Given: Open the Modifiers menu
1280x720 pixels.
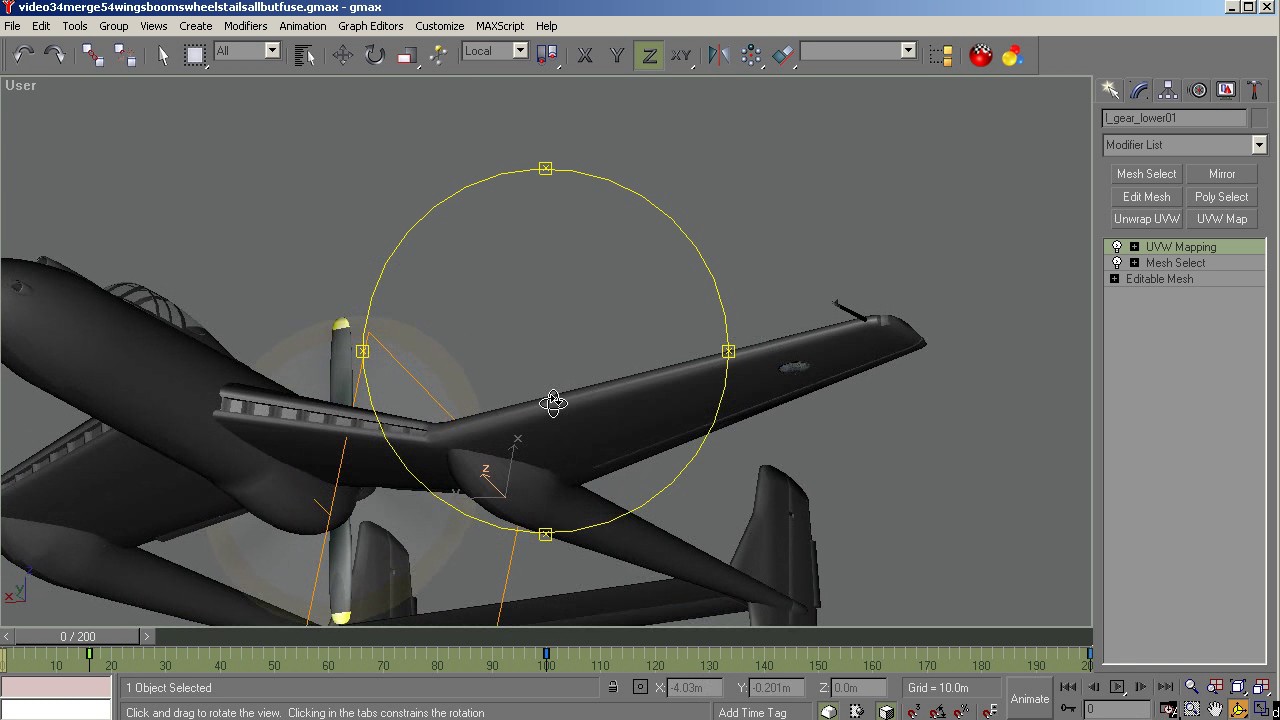Looking at the screenshot, I should 245,26.
